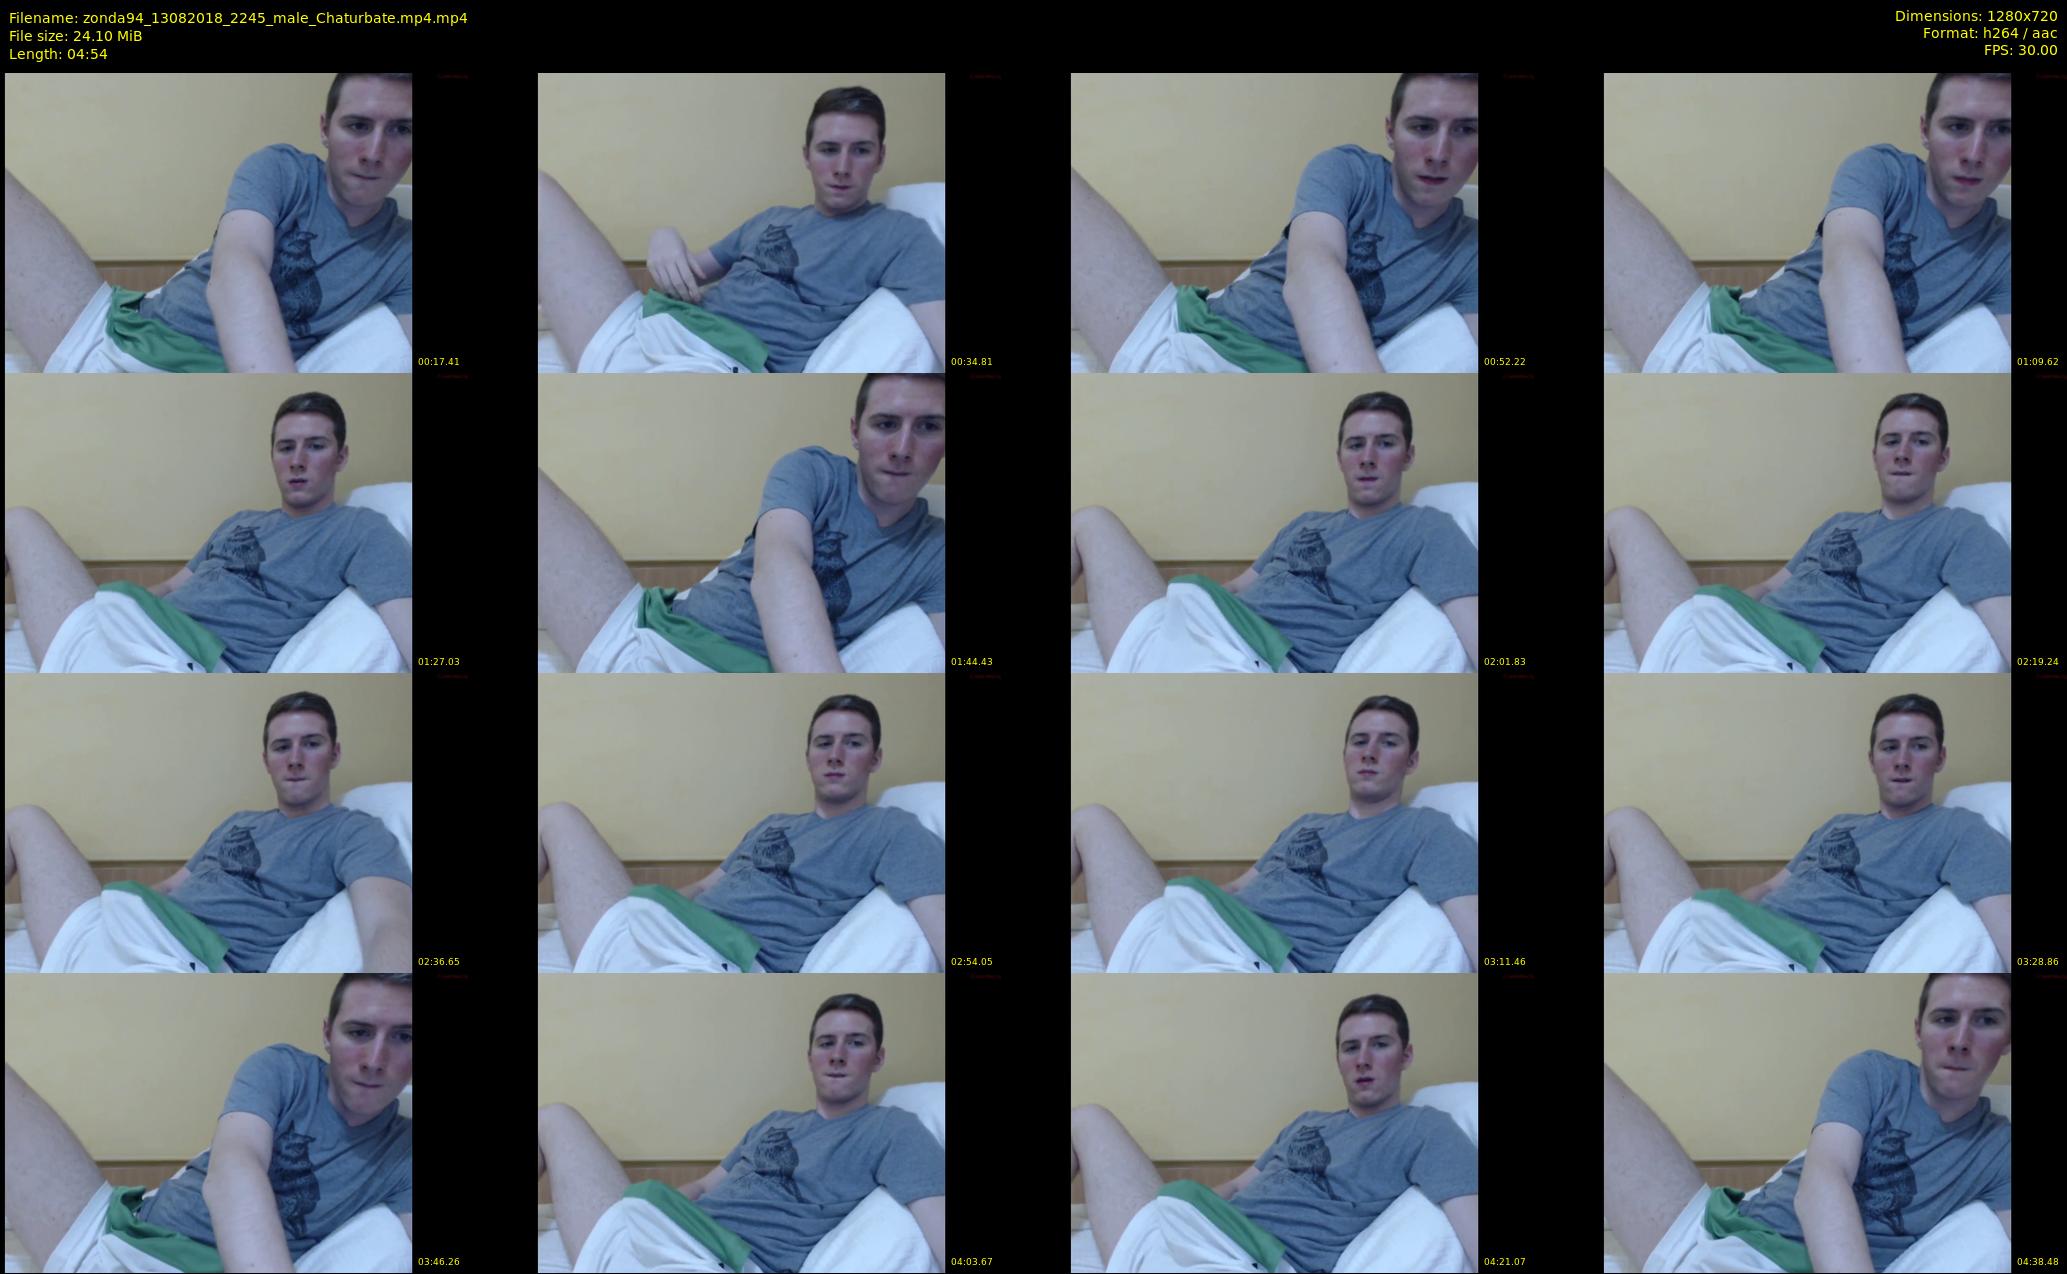Image resolution: width=2067 pixels, height=1274 pixels.
Task: Open the thumbnail marked 00:52.22
Action: tap(1274, 222)
